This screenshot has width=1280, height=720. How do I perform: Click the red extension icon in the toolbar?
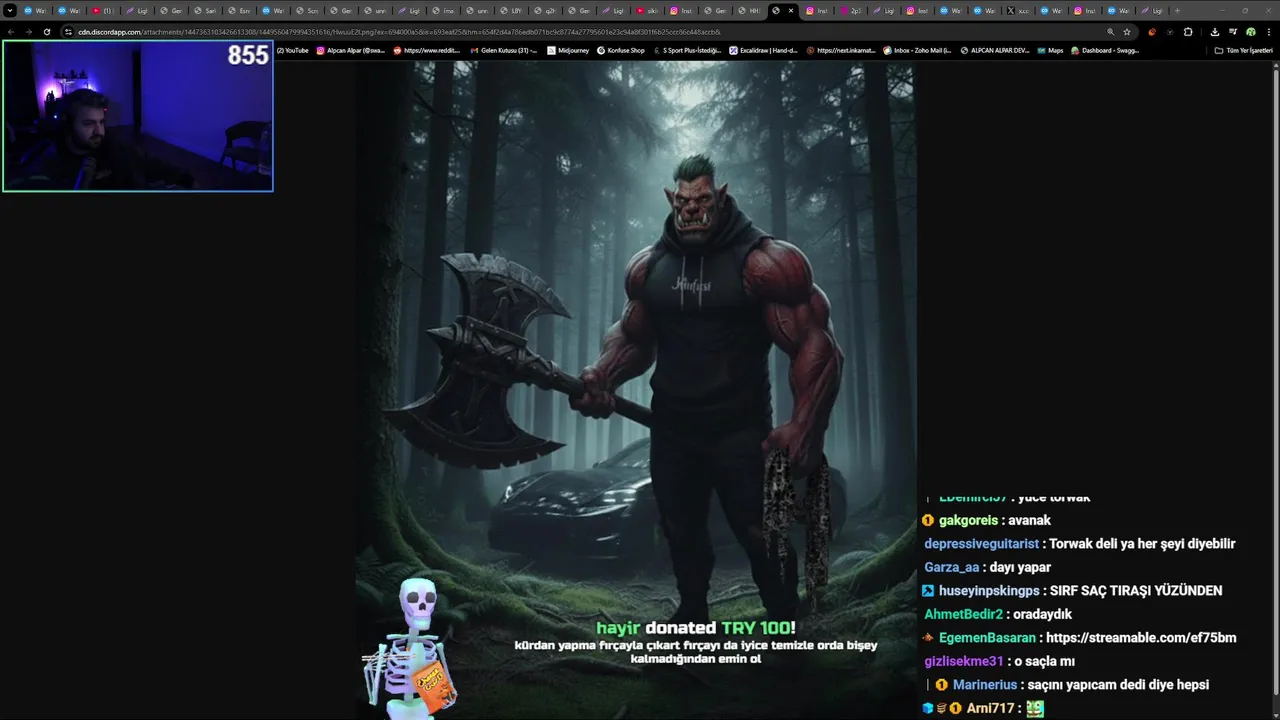click(1152, 32)
